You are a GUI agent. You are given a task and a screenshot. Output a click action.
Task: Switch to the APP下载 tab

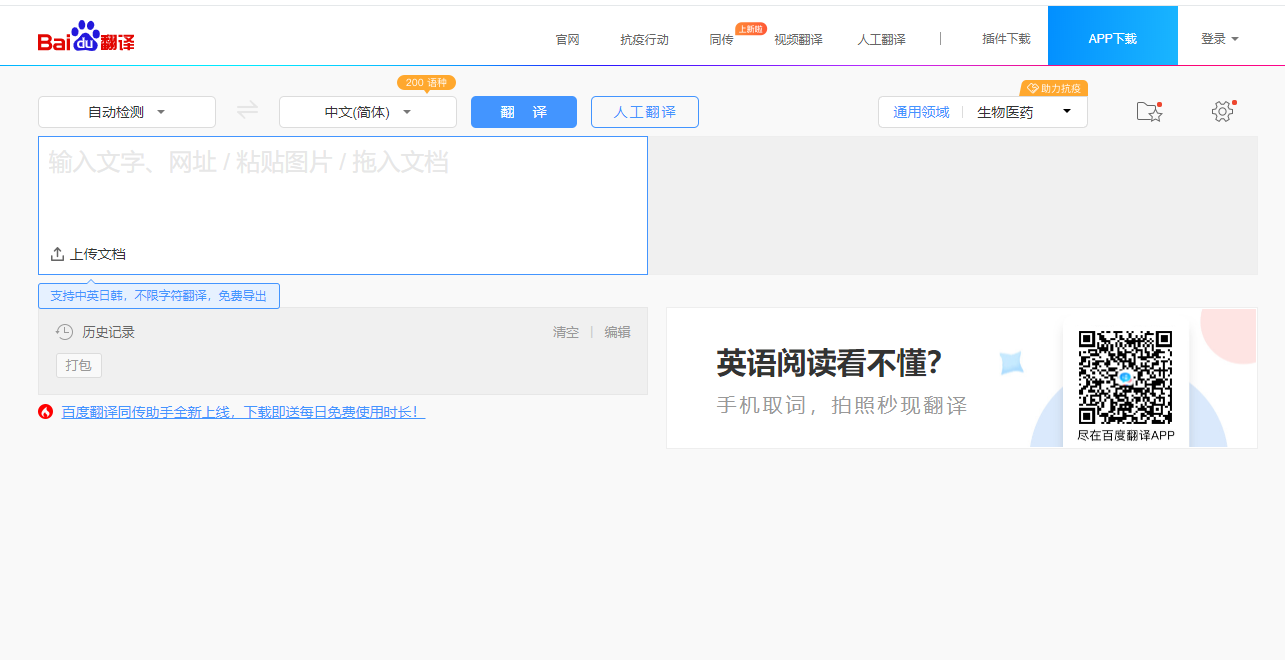click(x=1112, y=35)
